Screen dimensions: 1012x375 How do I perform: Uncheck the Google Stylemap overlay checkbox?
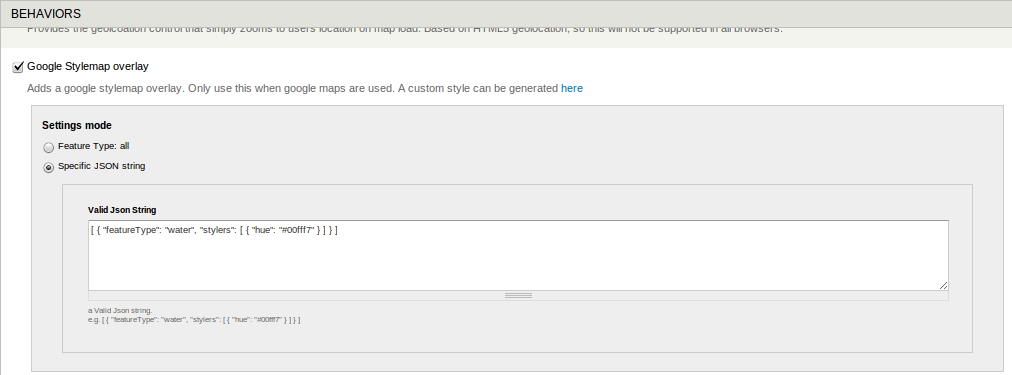tap(18, 67)
